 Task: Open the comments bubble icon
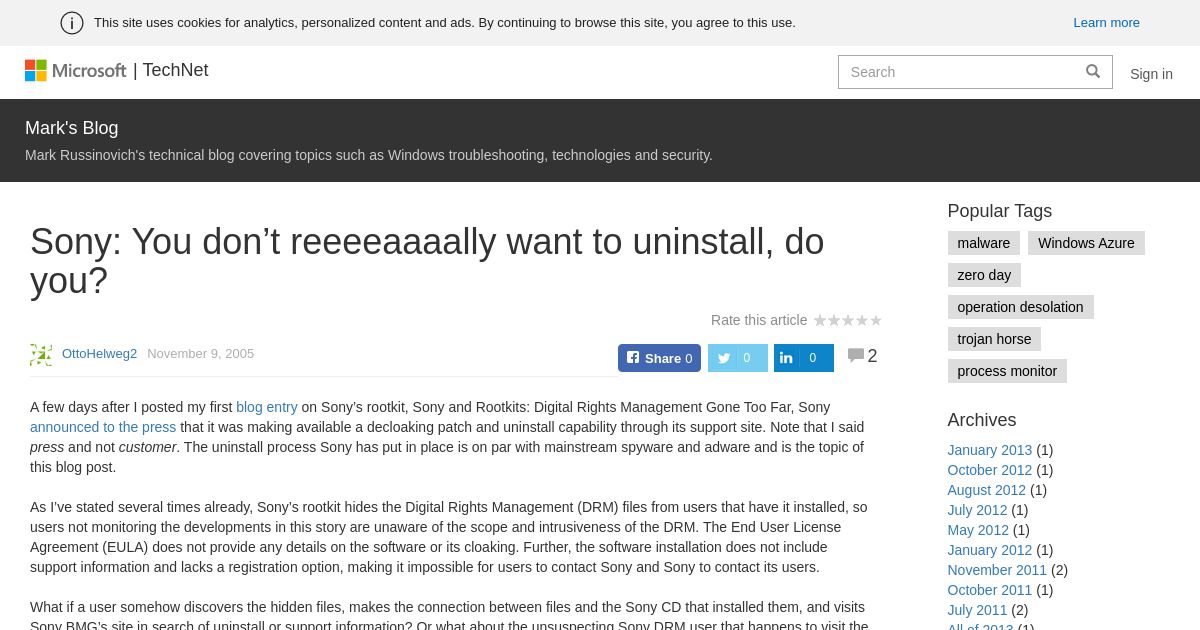coord(855,355)
